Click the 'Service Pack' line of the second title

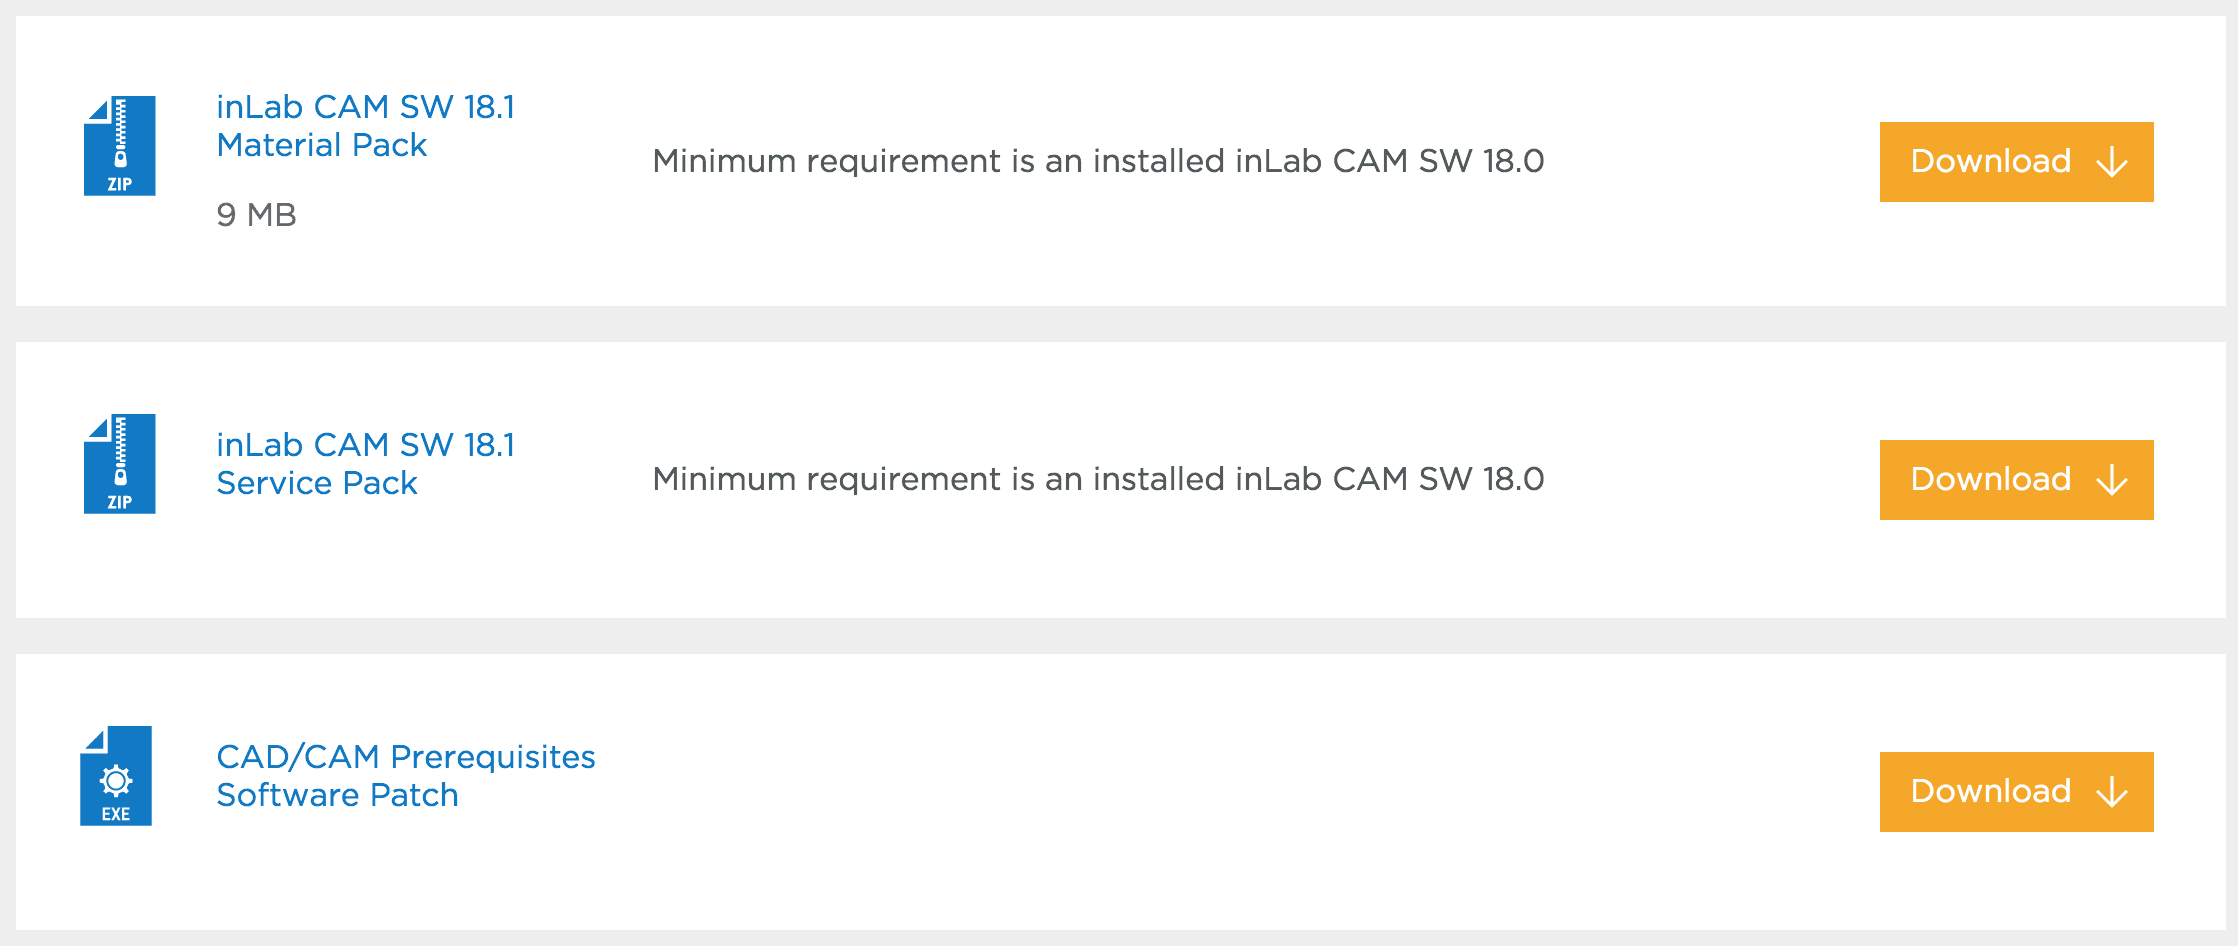coord(317,484)
